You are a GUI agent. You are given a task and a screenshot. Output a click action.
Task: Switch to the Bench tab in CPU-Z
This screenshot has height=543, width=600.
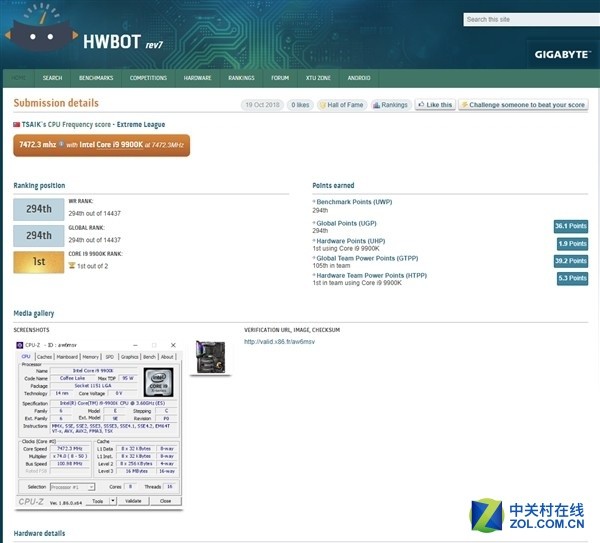[x=149, y=357]
